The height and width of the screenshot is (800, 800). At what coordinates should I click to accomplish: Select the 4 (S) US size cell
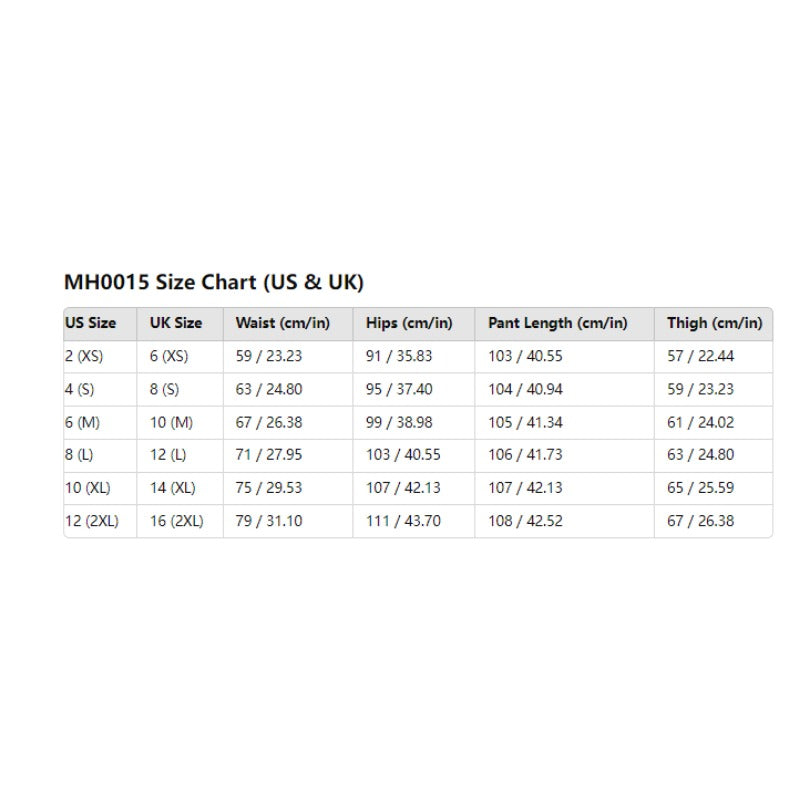(80, 389)
